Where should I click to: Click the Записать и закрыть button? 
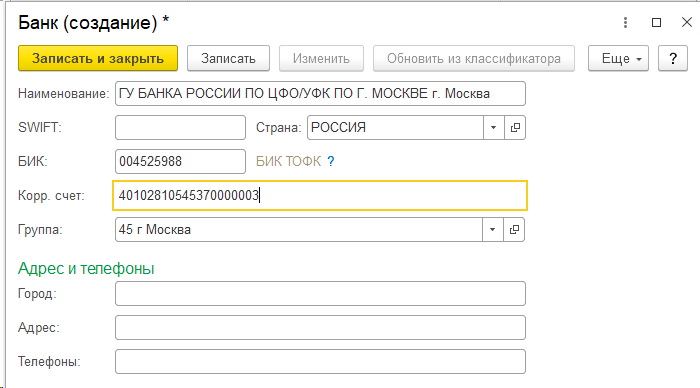[x=98, y=58]
